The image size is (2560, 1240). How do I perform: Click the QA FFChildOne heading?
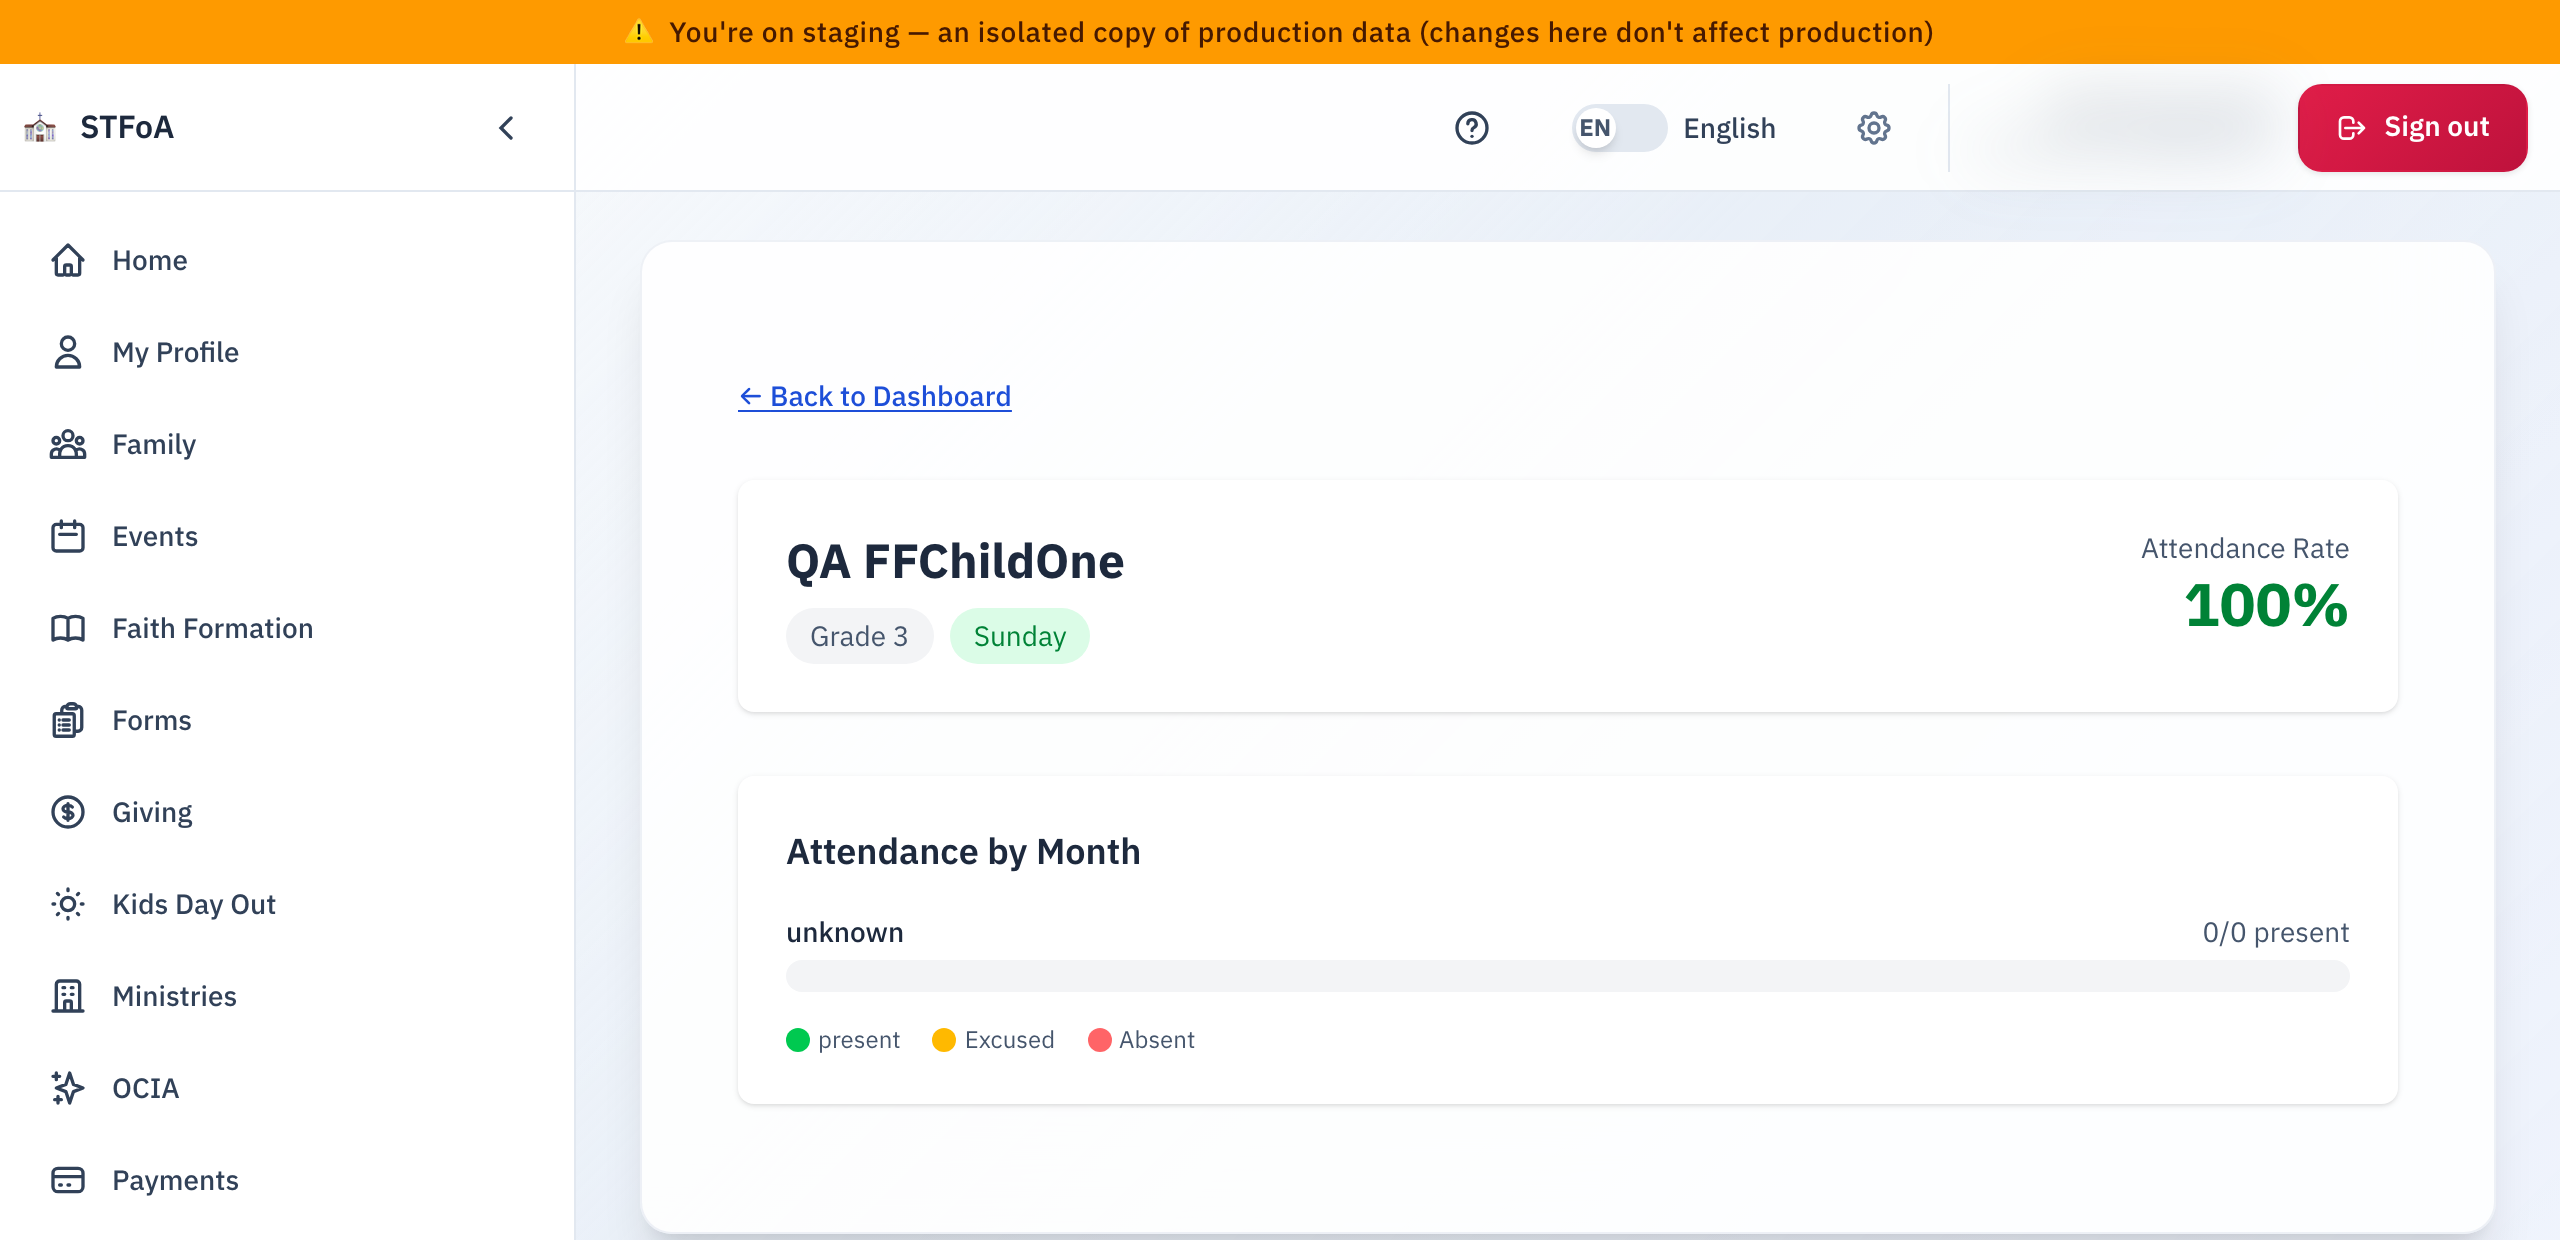[955, 561]
